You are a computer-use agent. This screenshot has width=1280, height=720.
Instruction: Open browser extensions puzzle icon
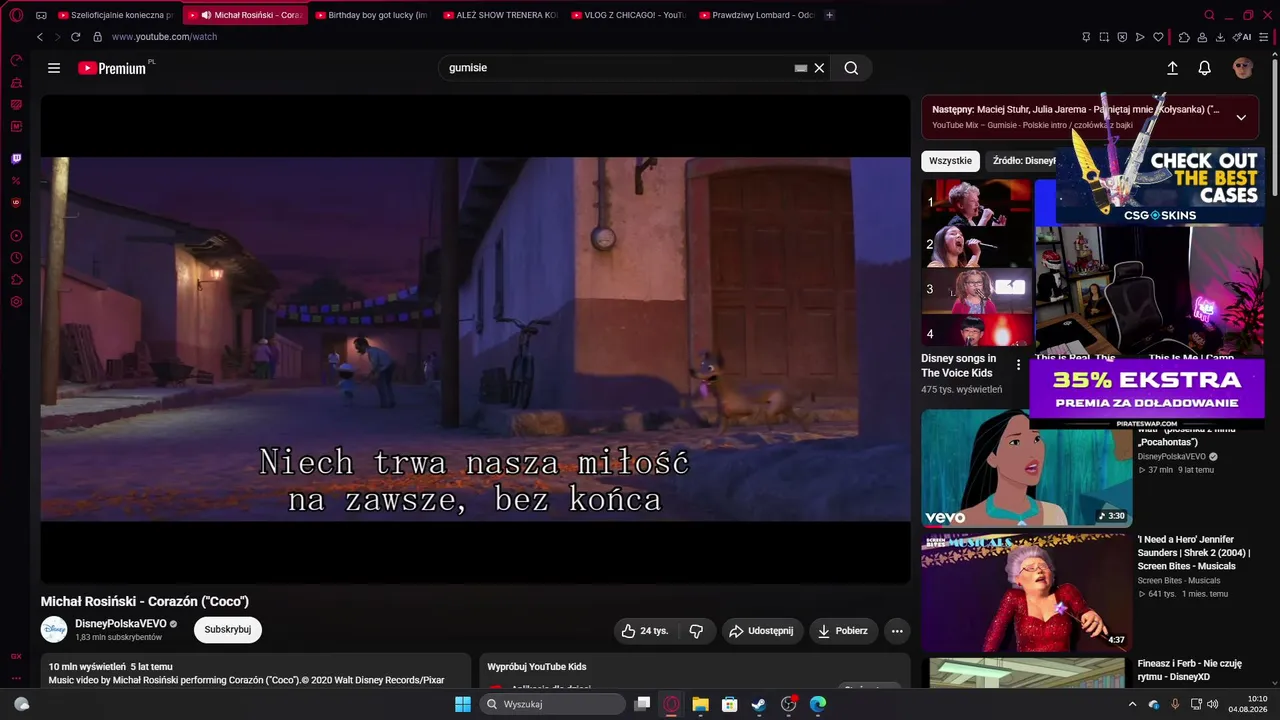coord(1184,37)
